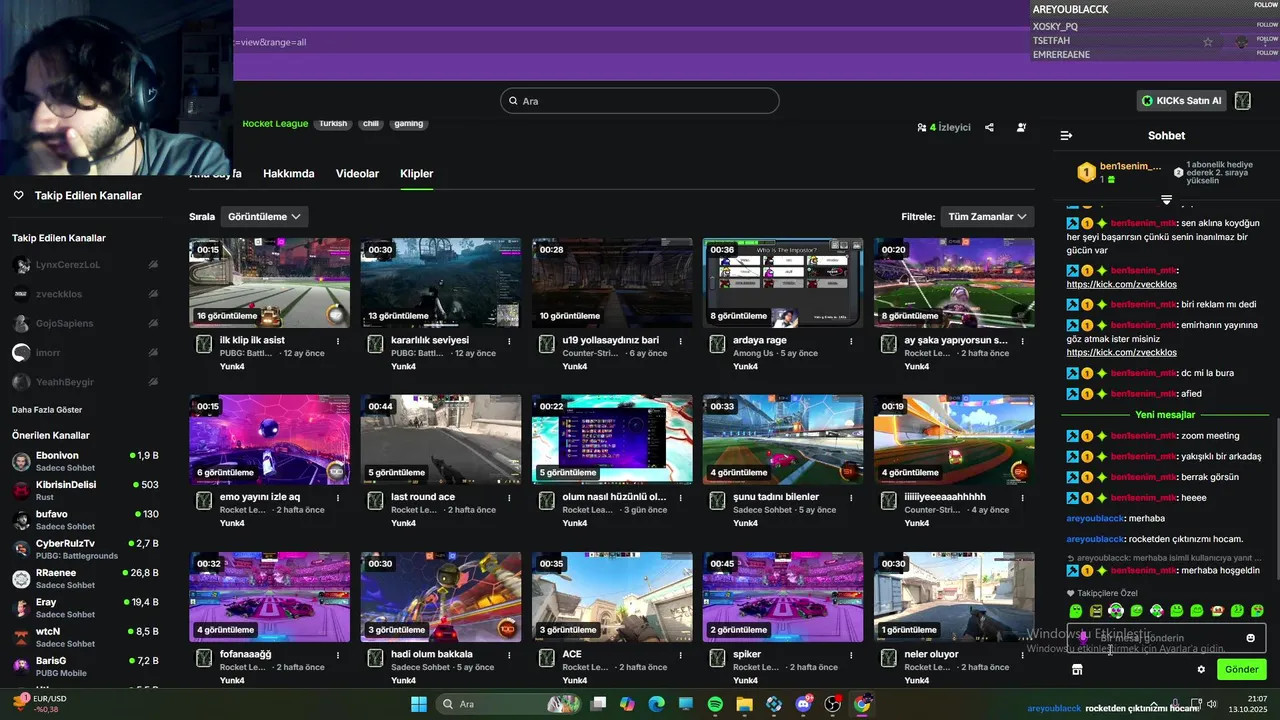Click the volume icon in system tray
Viewport: 1280px width, 720px height.
coord(1211,704)
